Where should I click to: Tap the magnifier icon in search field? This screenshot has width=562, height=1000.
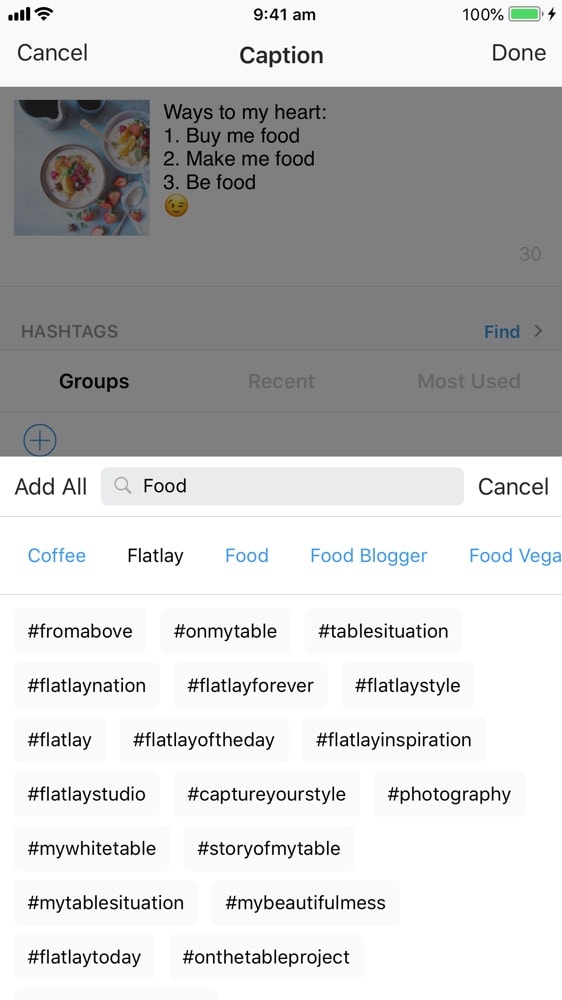[122, 486]
